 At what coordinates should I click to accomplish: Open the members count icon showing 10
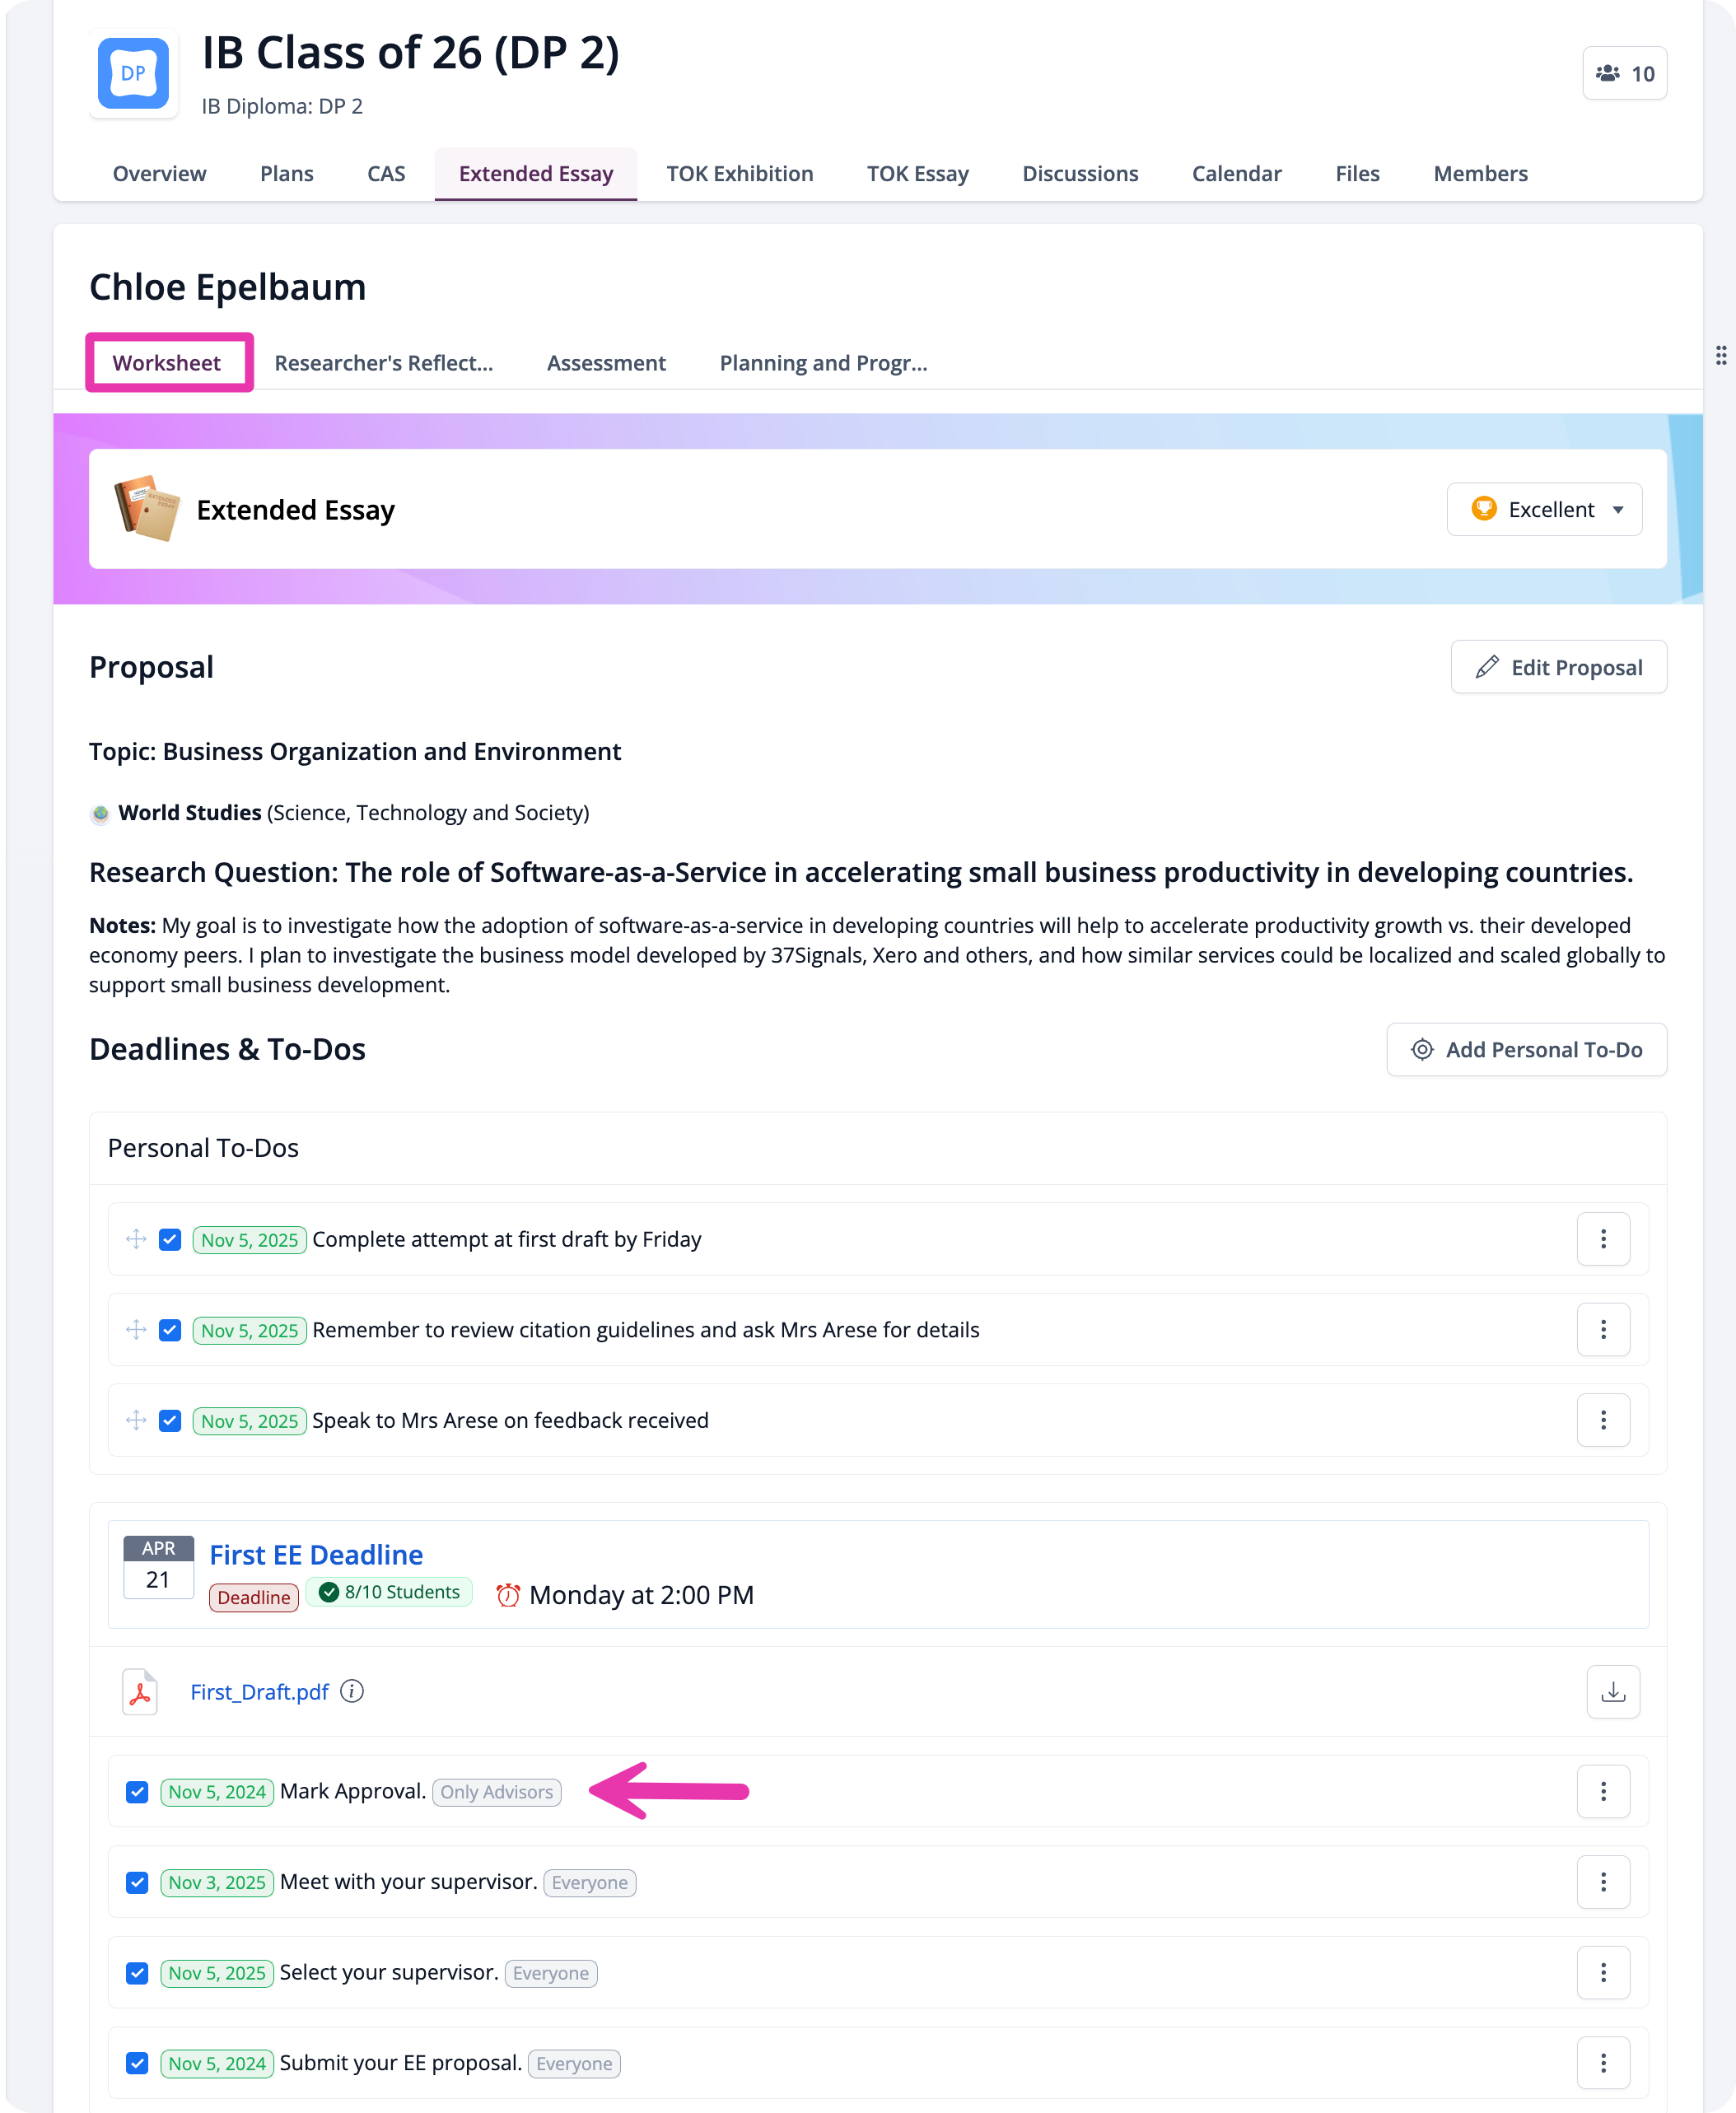click(1624, 73)
